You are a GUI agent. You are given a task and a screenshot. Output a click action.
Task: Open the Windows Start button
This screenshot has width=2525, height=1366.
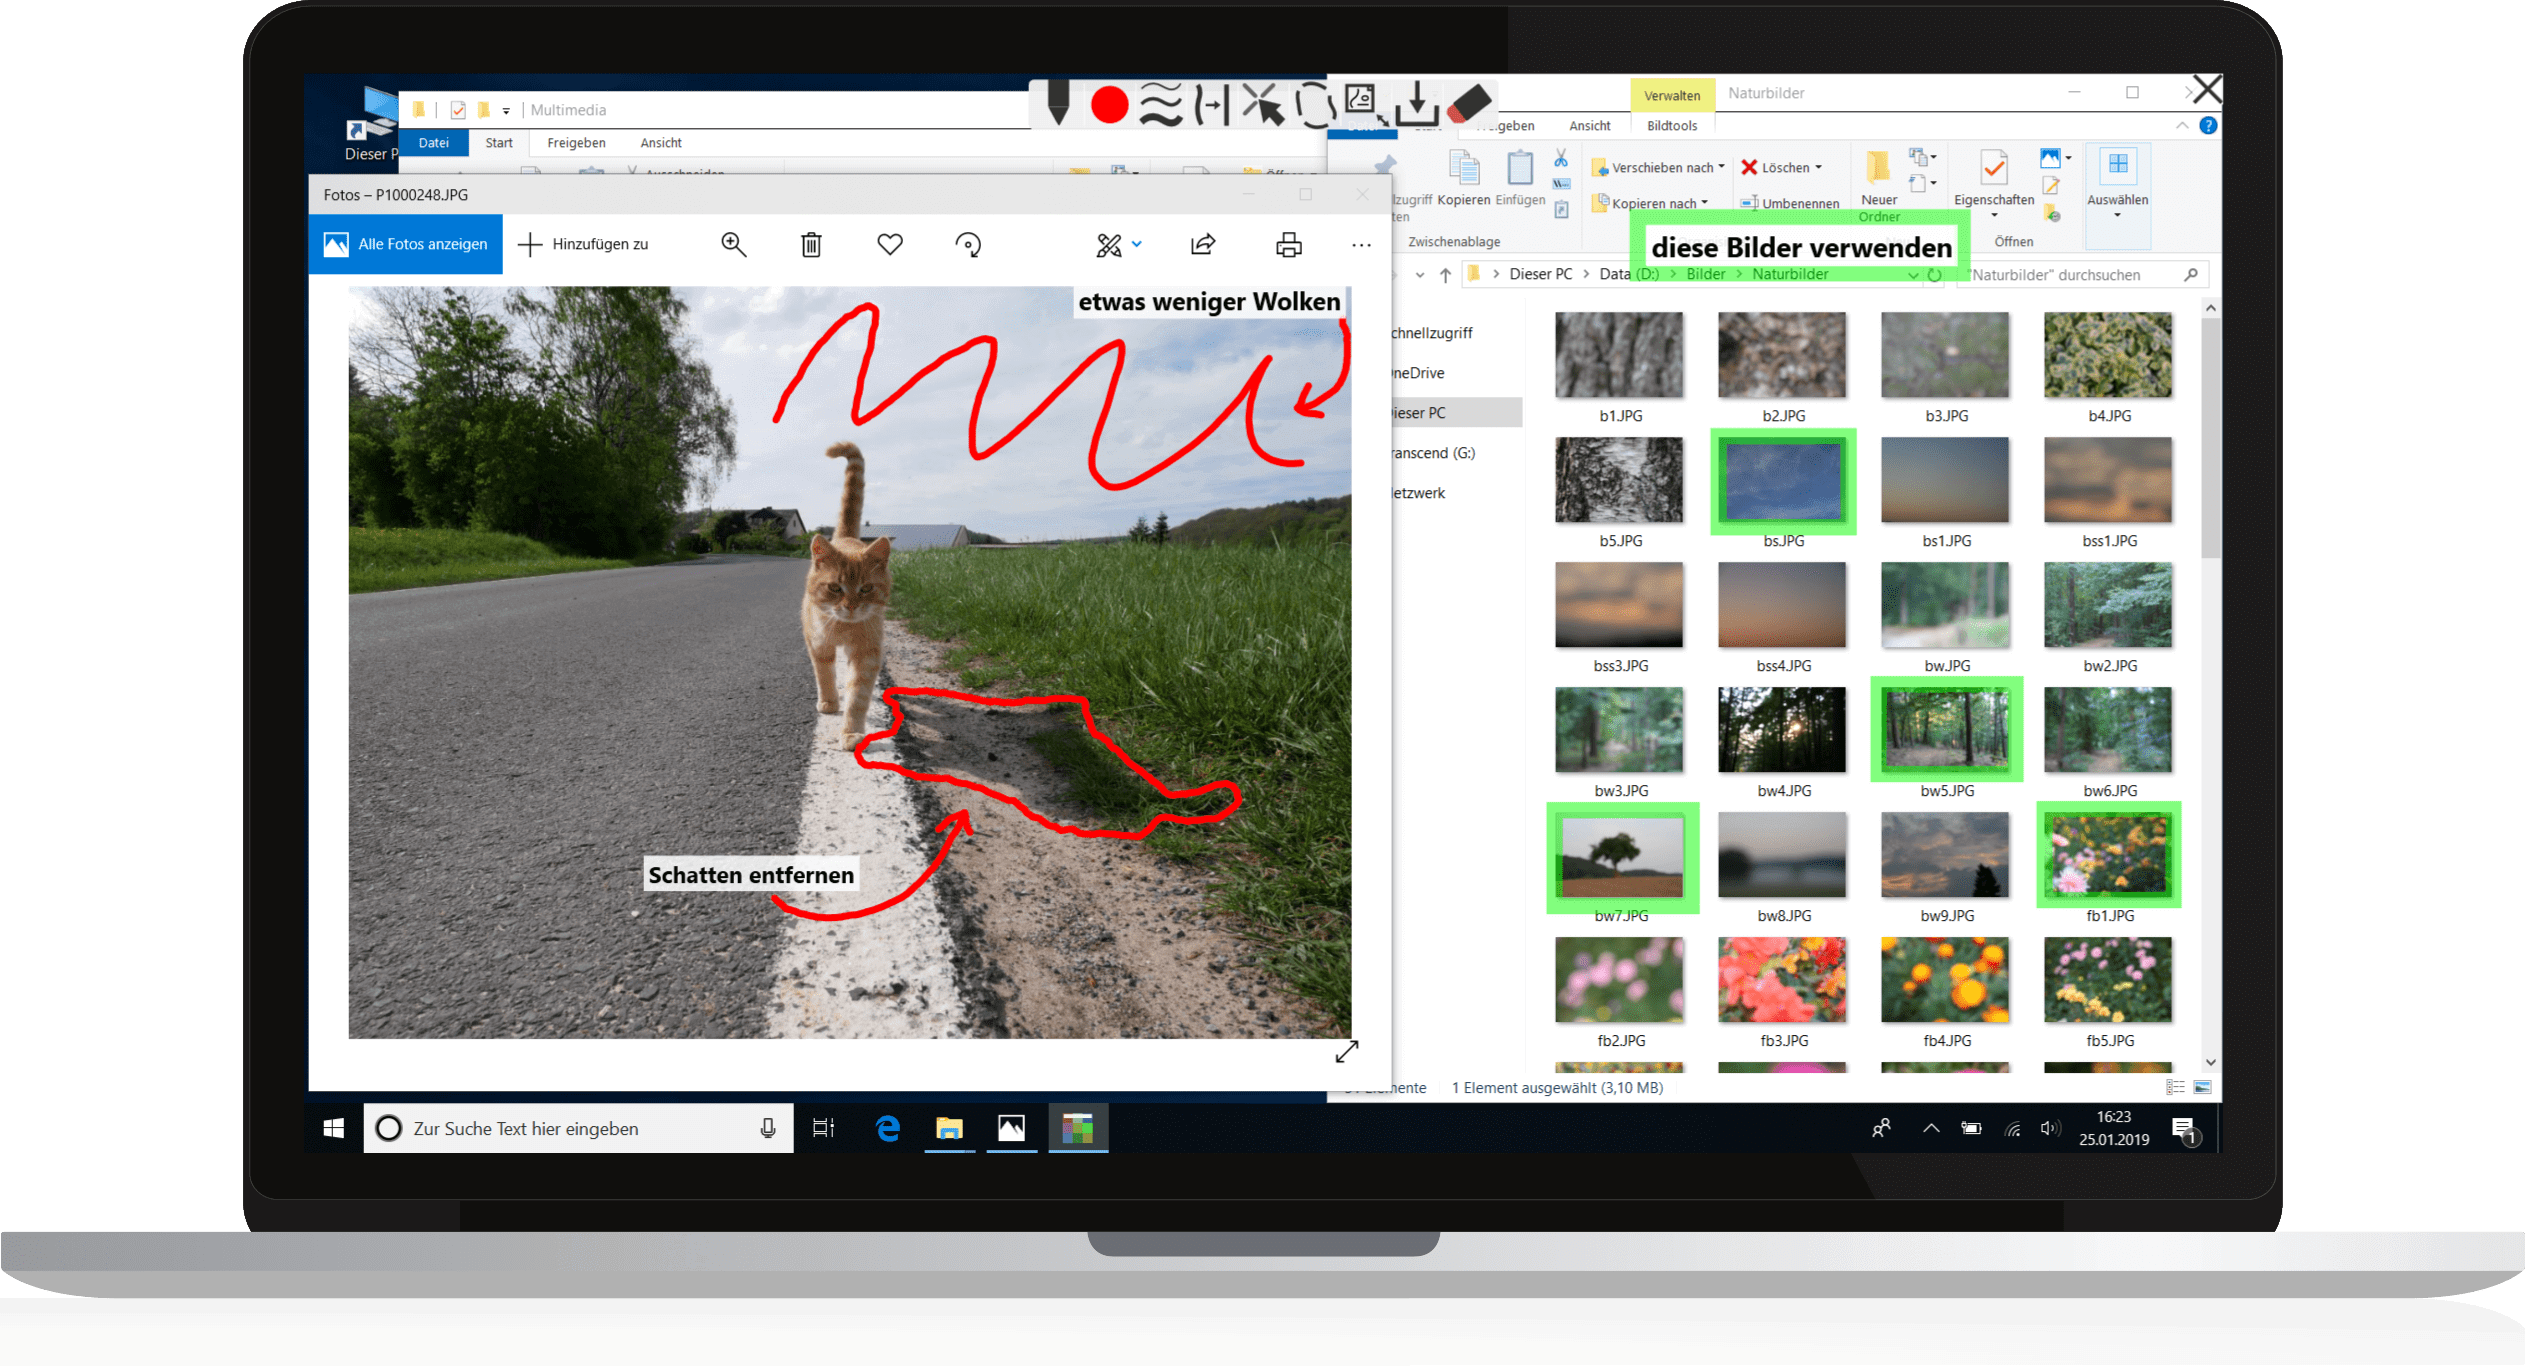tap(334, 1128)
